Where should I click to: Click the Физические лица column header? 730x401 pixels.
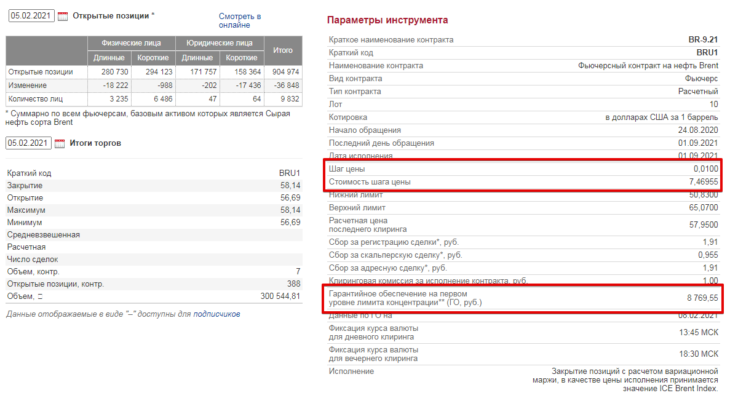click(x=131, y=43)
